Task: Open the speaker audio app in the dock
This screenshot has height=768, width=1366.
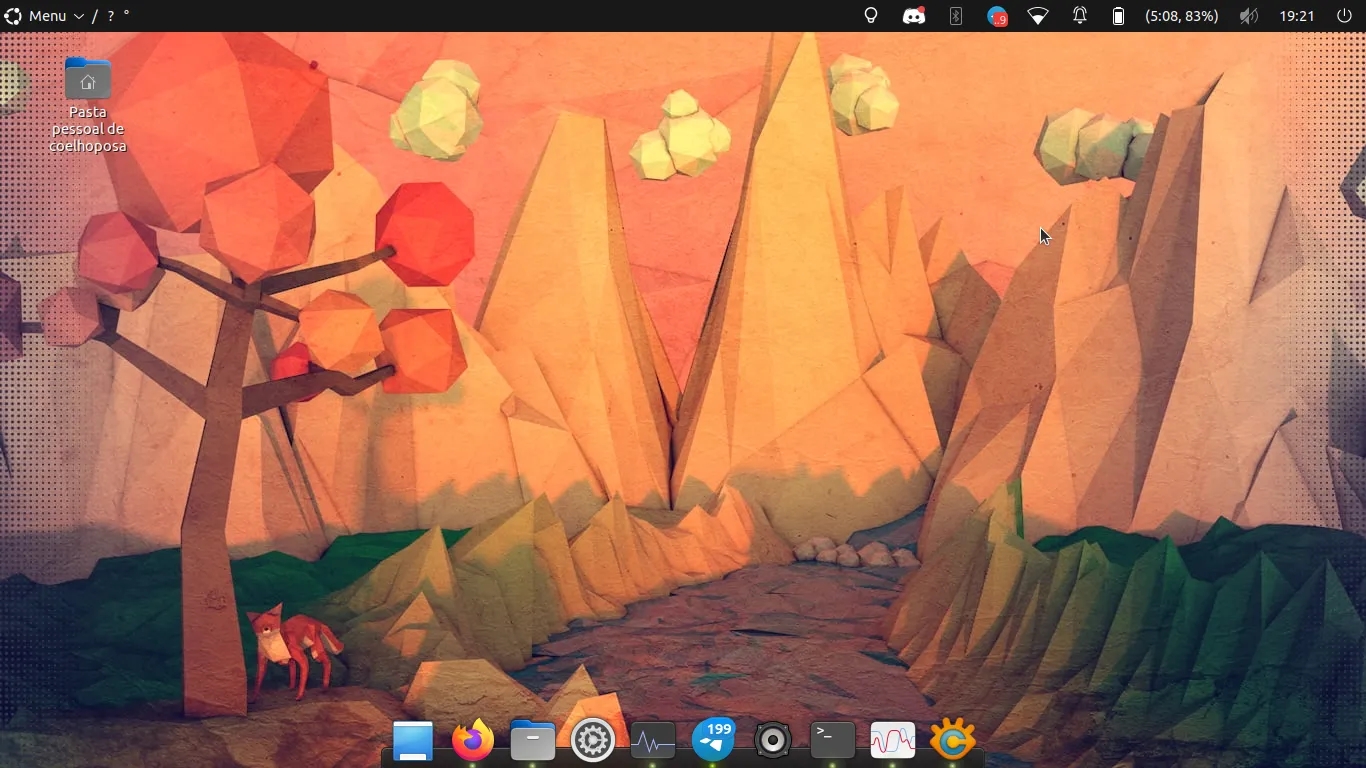Action: tap(773, 741)
